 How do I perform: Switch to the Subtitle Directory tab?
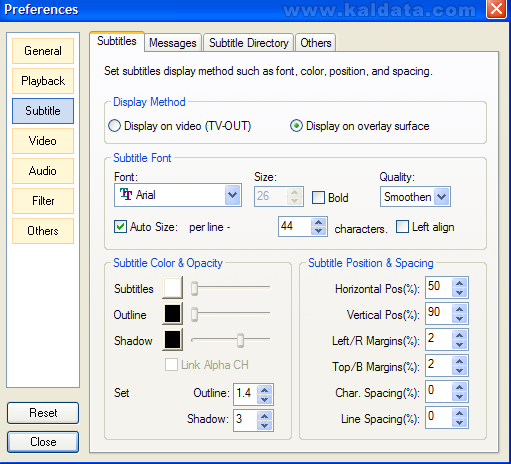pos(249,43)
